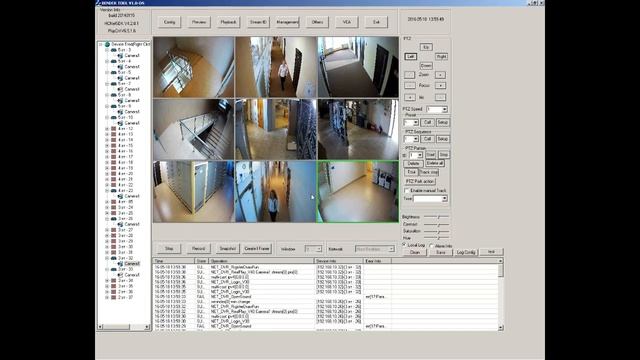Start recording with the Record button

pos(198,249)
